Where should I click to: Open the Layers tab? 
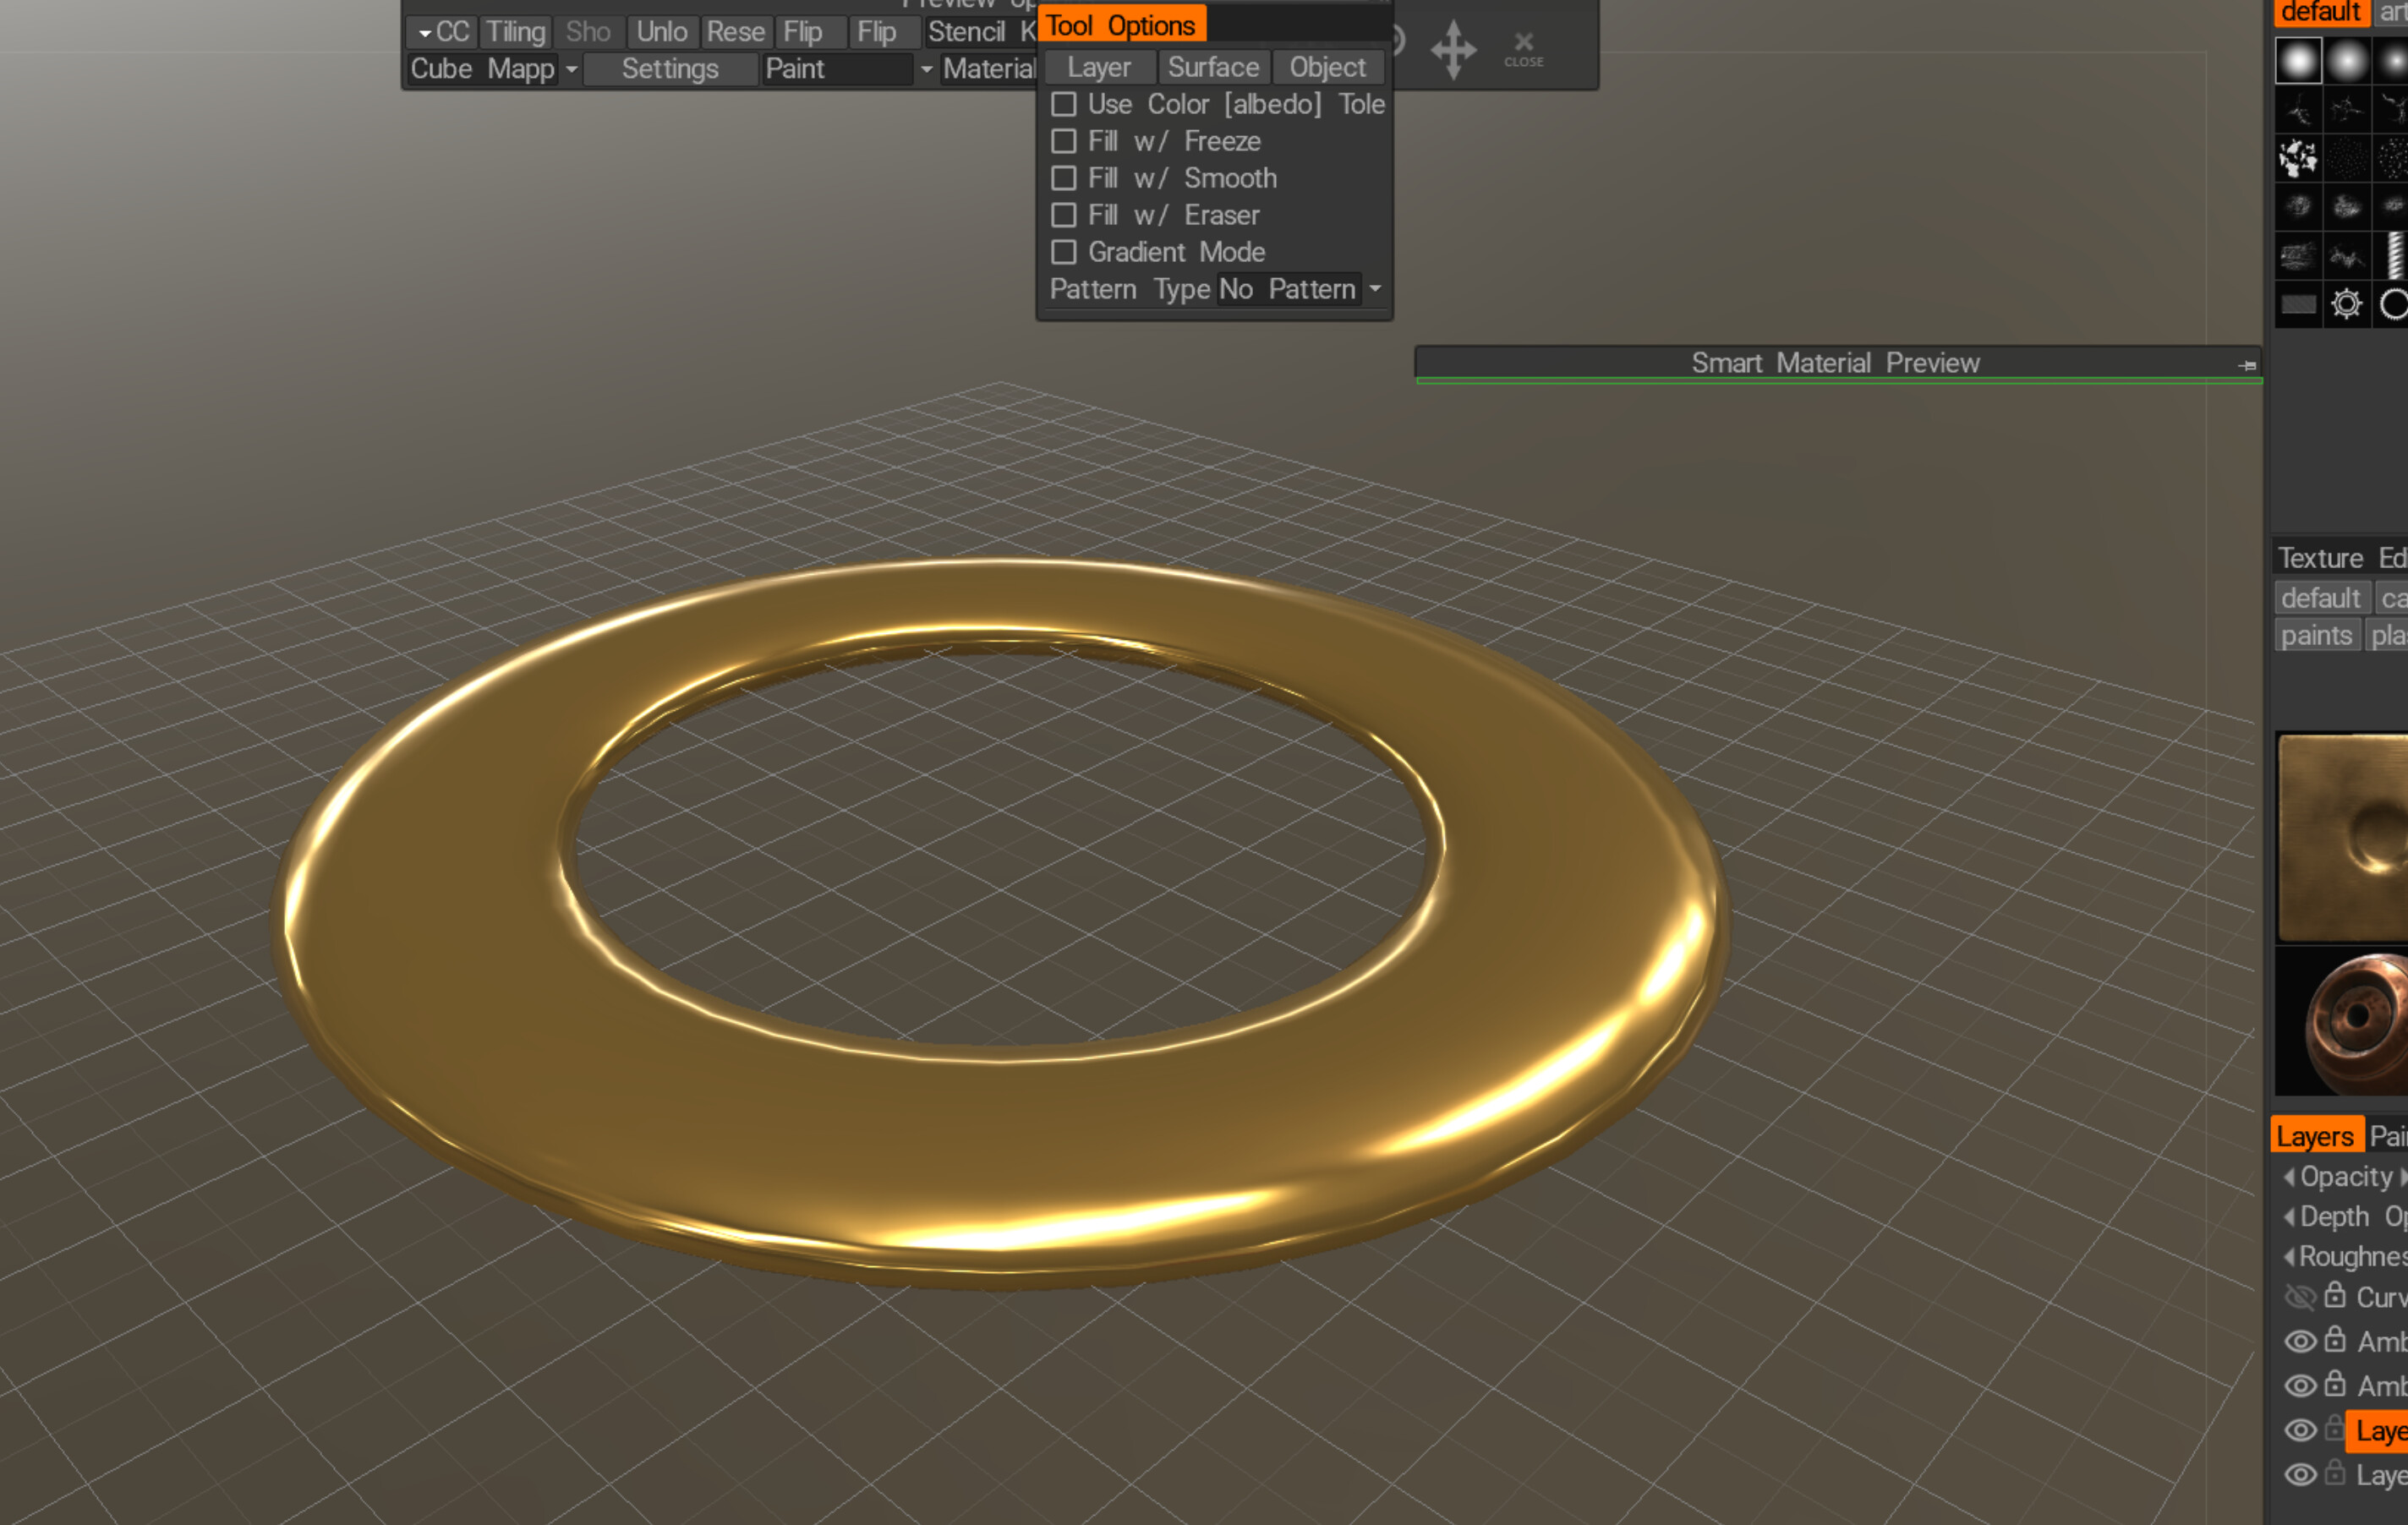pyautogui.click(x=2314, y=1136)
